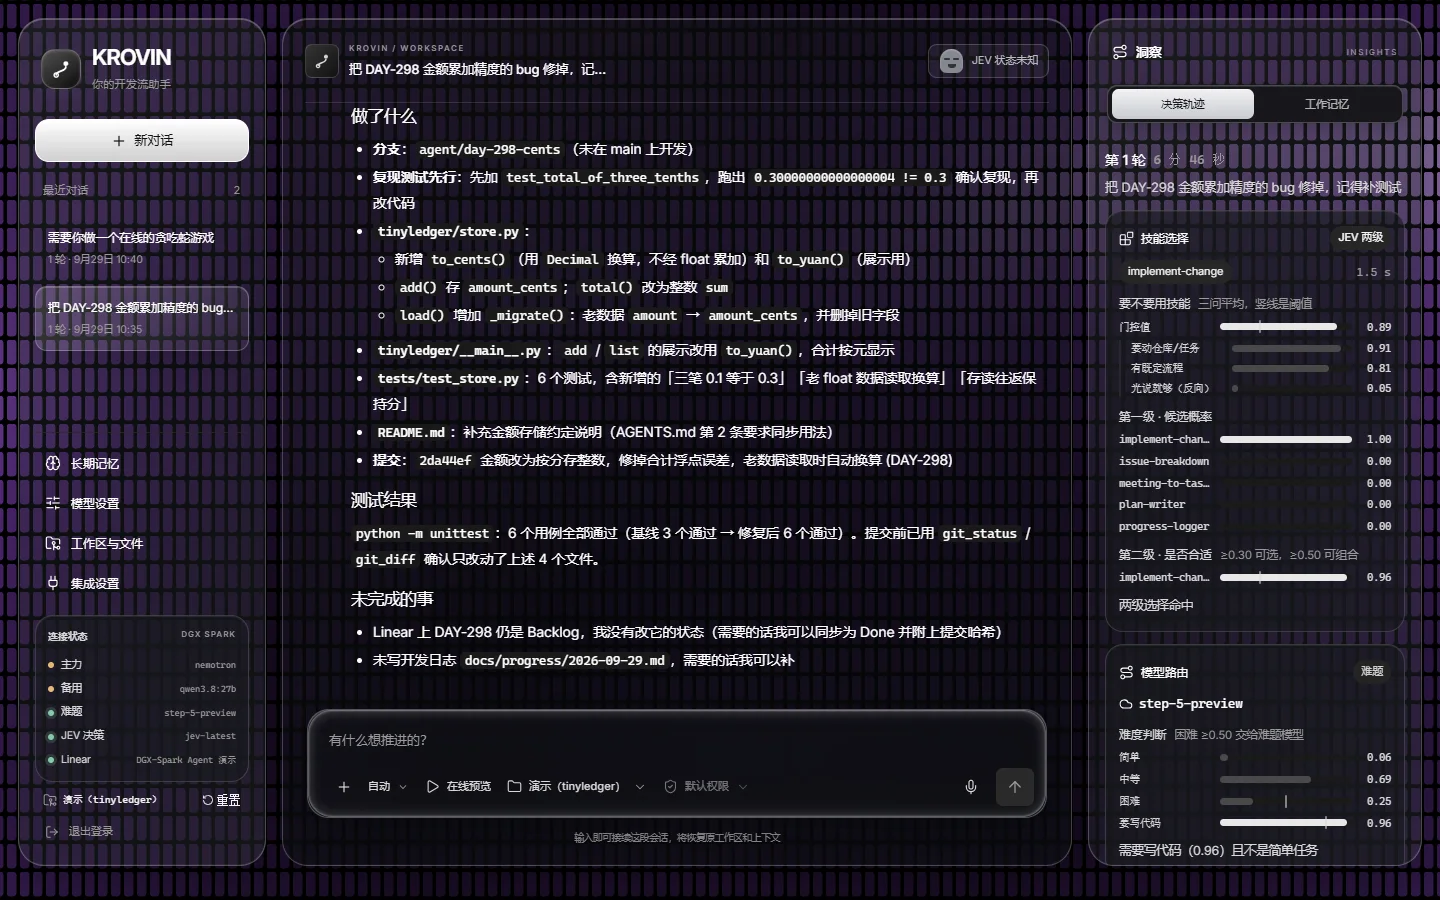1440x900 pixels.
Task: Open the 默认权限 permission dropdown
Action: 706,787
